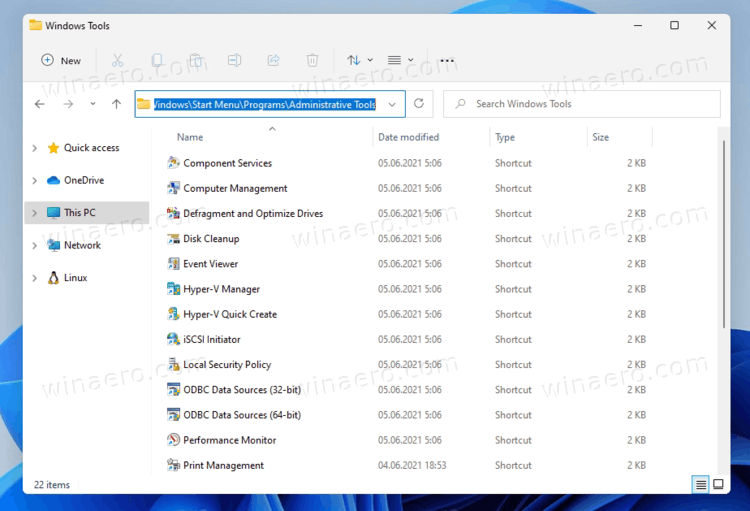
Task: Select the Performance Monitor icon
Action: [173, 440]
